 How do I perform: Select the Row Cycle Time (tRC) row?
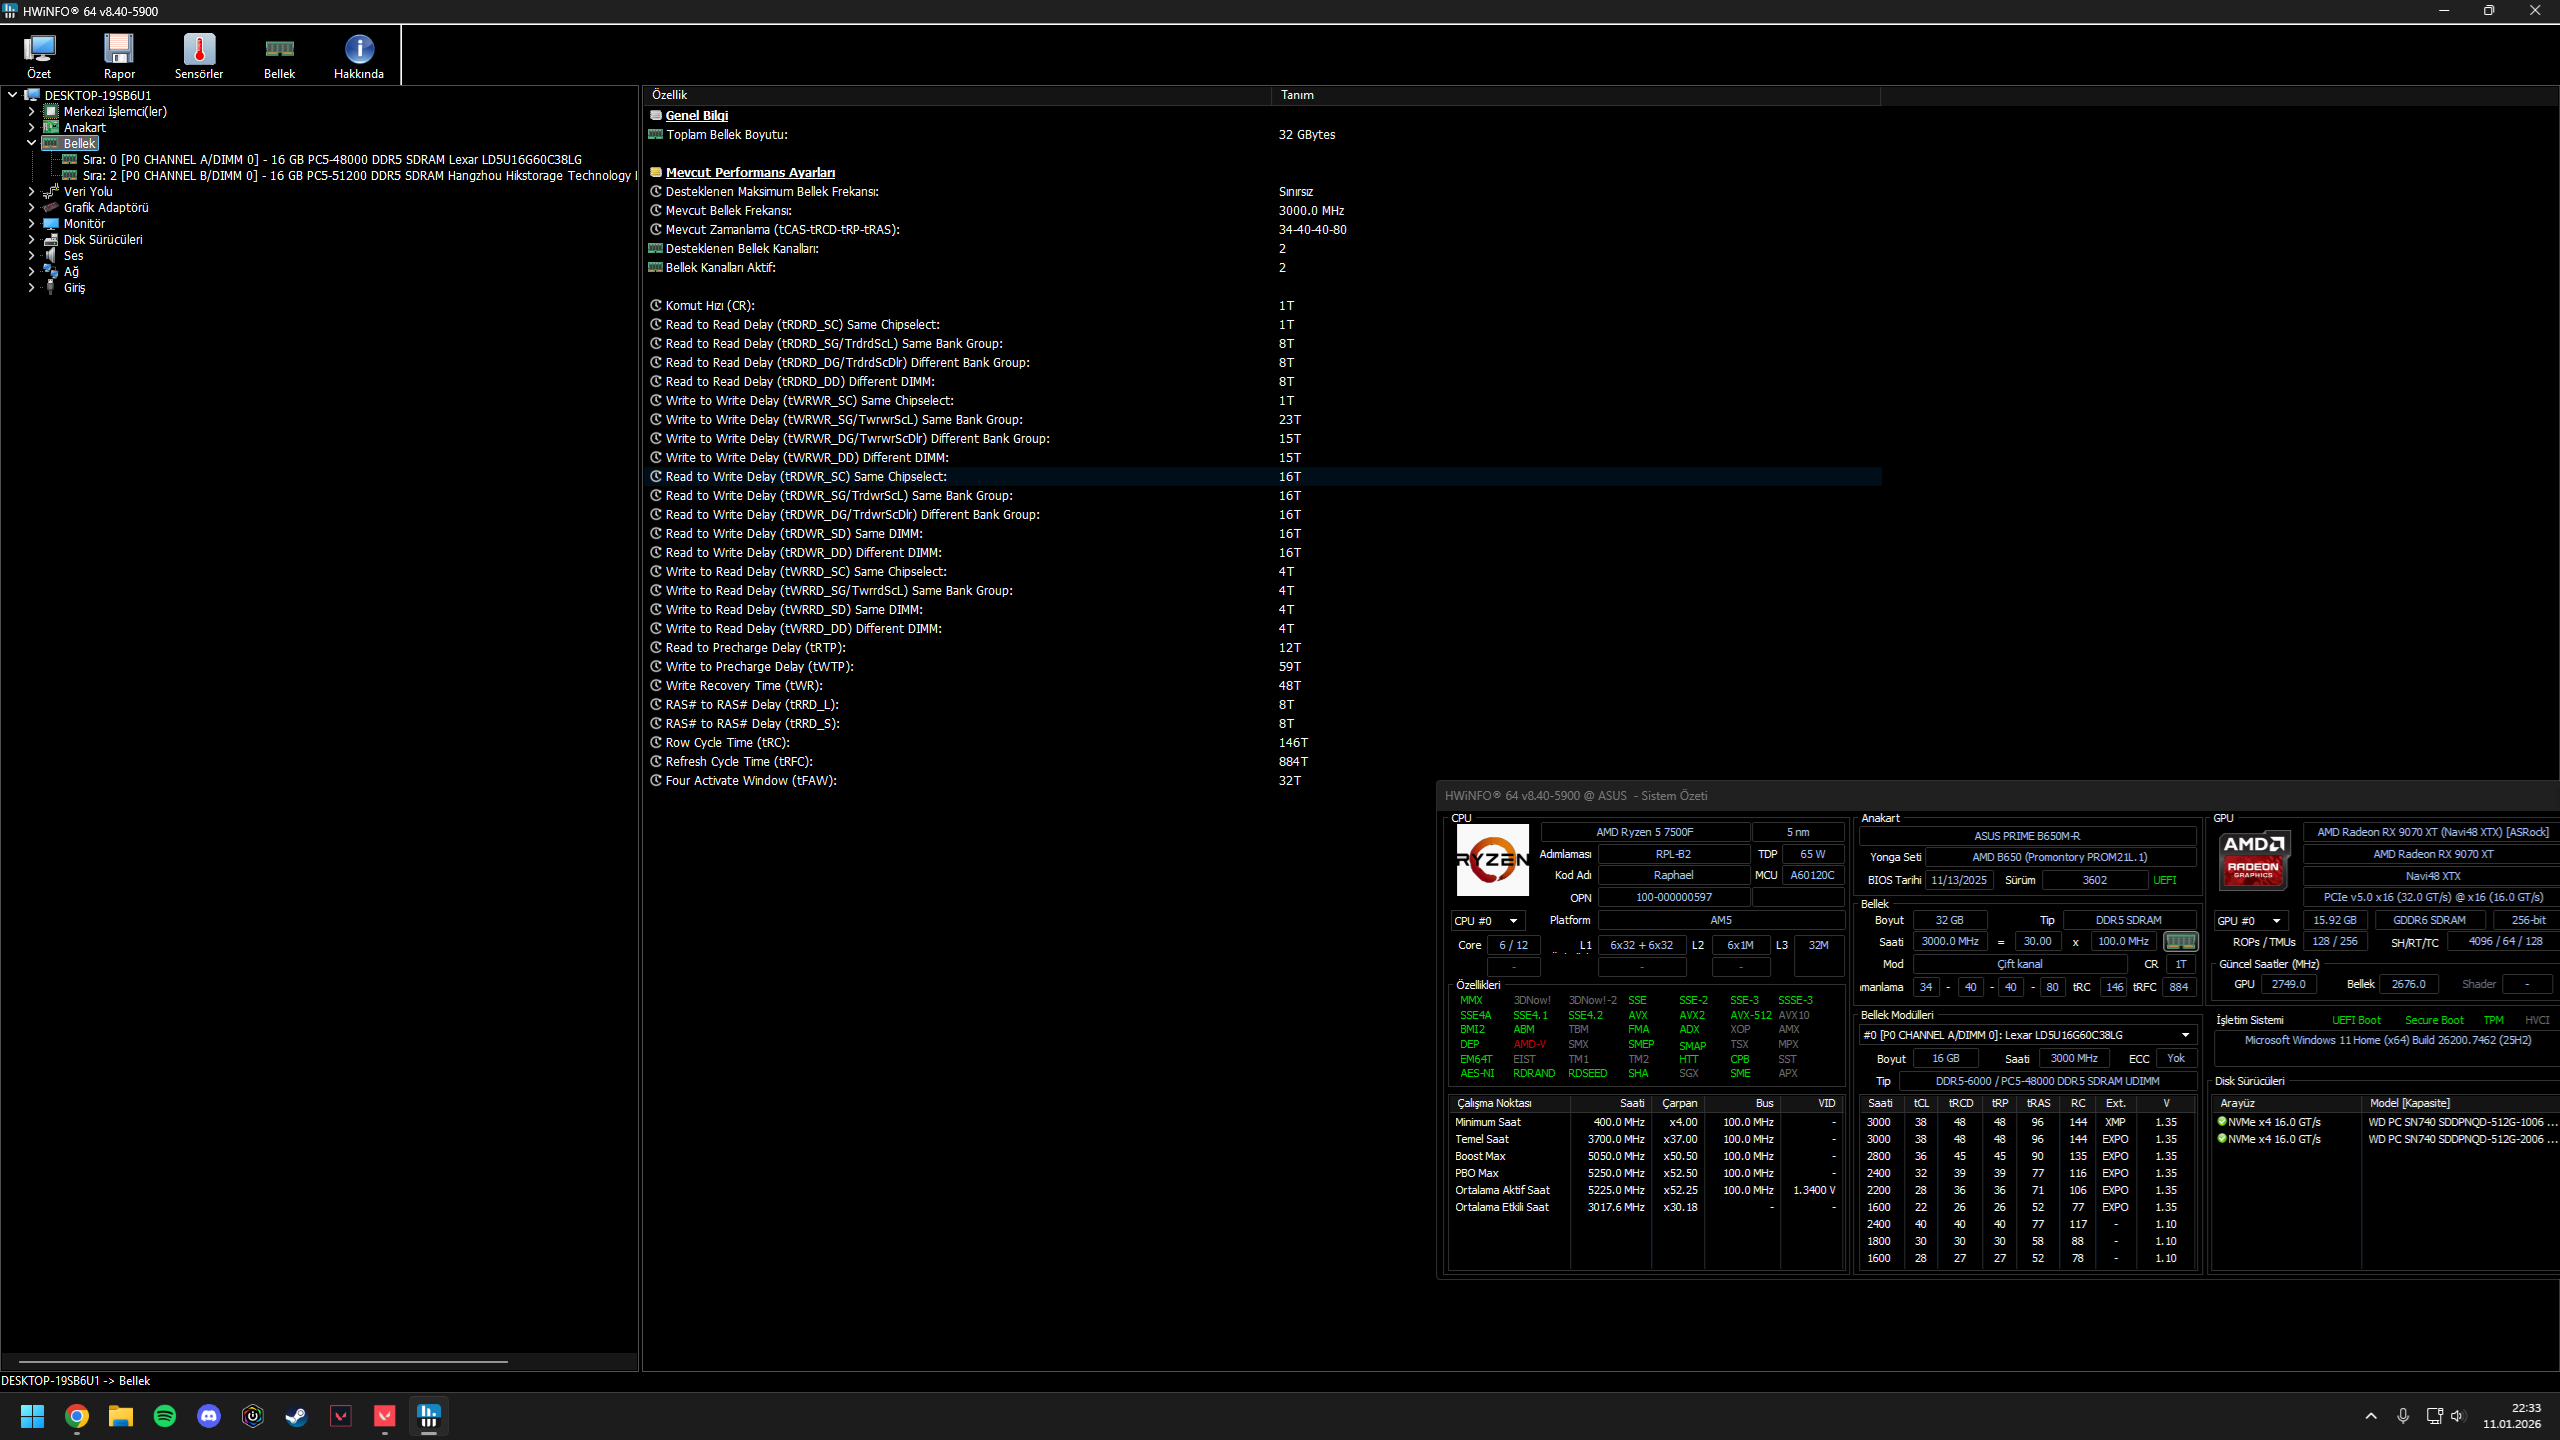[1262, 742]
